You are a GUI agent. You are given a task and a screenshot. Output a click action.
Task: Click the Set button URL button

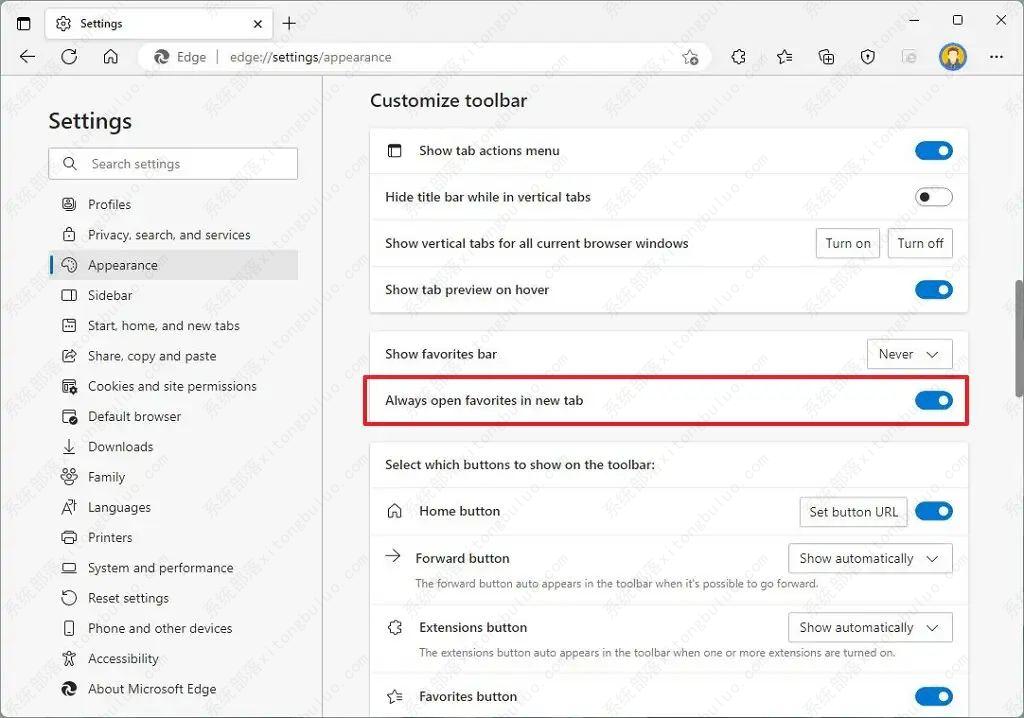click(854, 512)
